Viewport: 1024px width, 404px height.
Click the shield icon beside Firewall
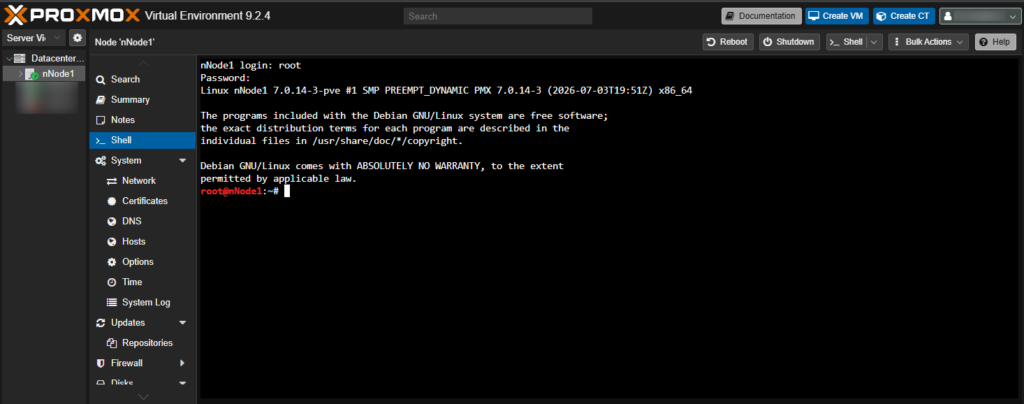coord(101,363)
